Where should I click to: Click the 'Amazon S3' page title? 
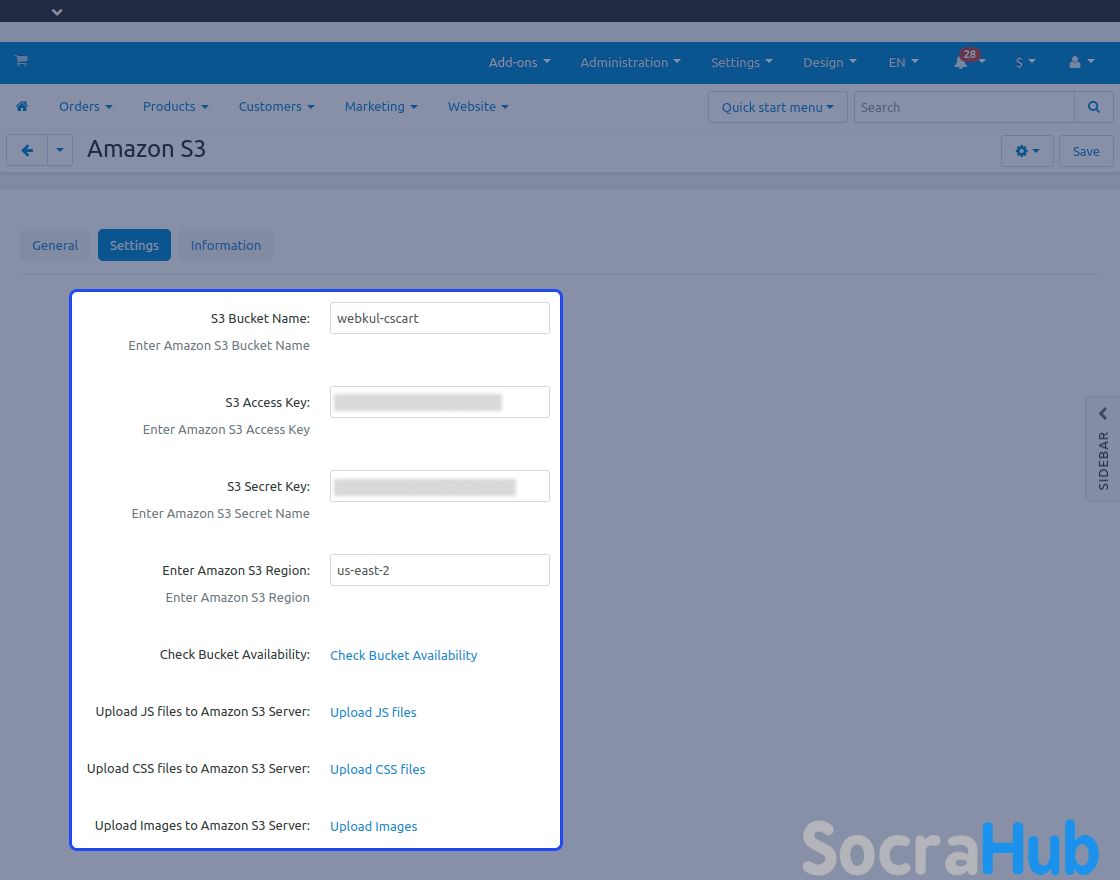pos(146,149)
